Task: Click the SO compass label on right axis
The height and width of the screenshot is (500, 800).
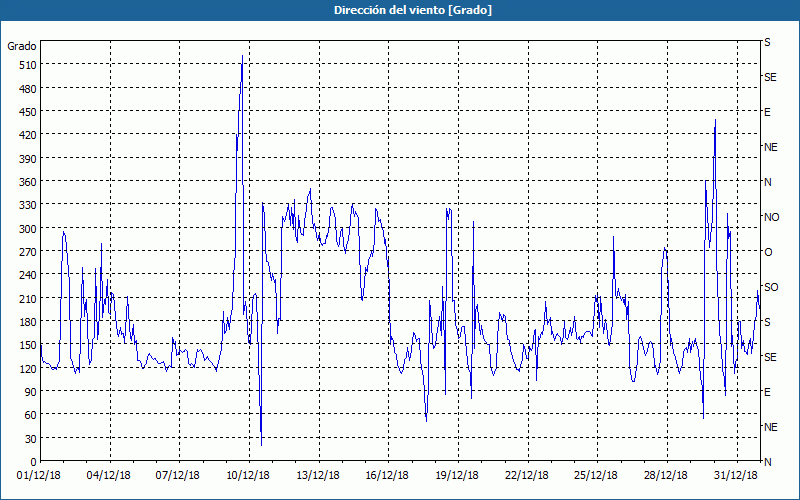Action: click(x=771, y=287)
